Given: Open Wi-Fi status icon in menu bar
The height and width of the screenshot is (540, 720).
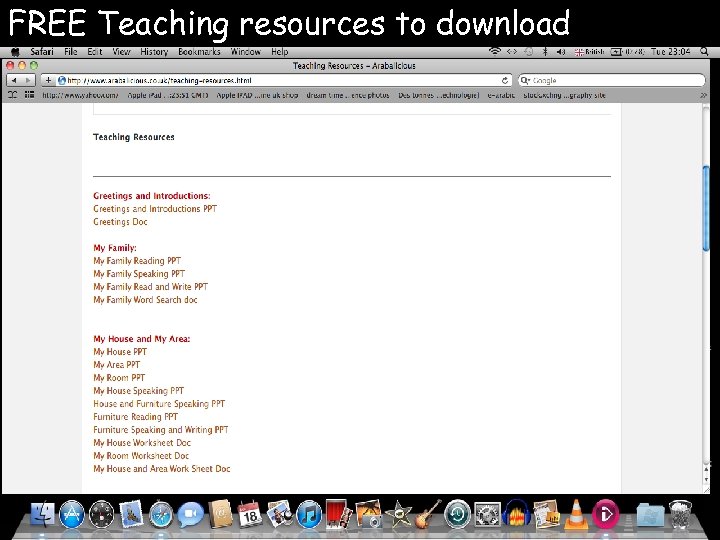Looking at the screenshot, I should point(495,51).
